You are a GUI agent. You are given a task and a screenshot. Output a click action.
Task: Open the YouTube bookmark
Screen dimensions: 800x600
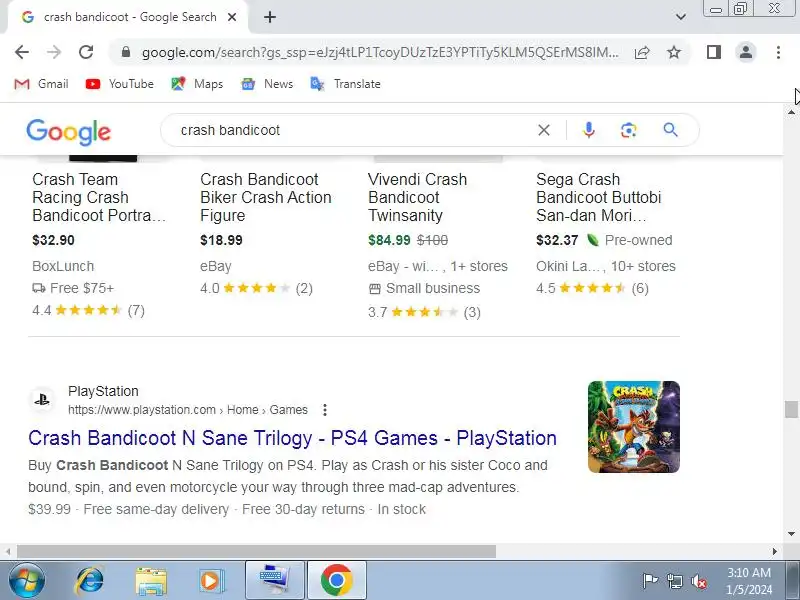click(120, 84)
